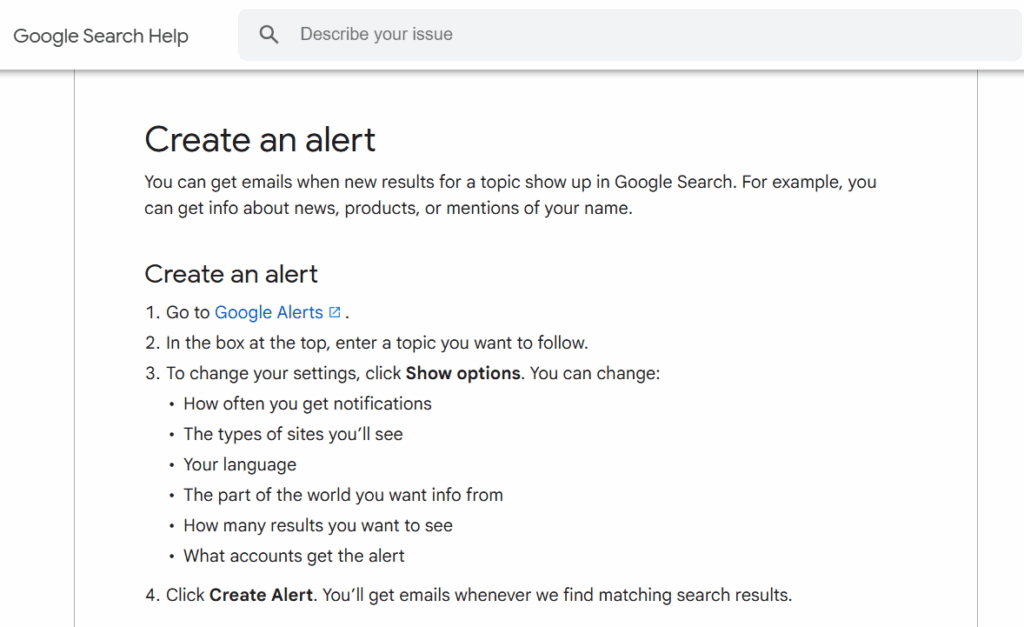Go to Google Search Help home
This screenshot has height=627, width=1024.
pyautogui.click(x=101, y=35)
